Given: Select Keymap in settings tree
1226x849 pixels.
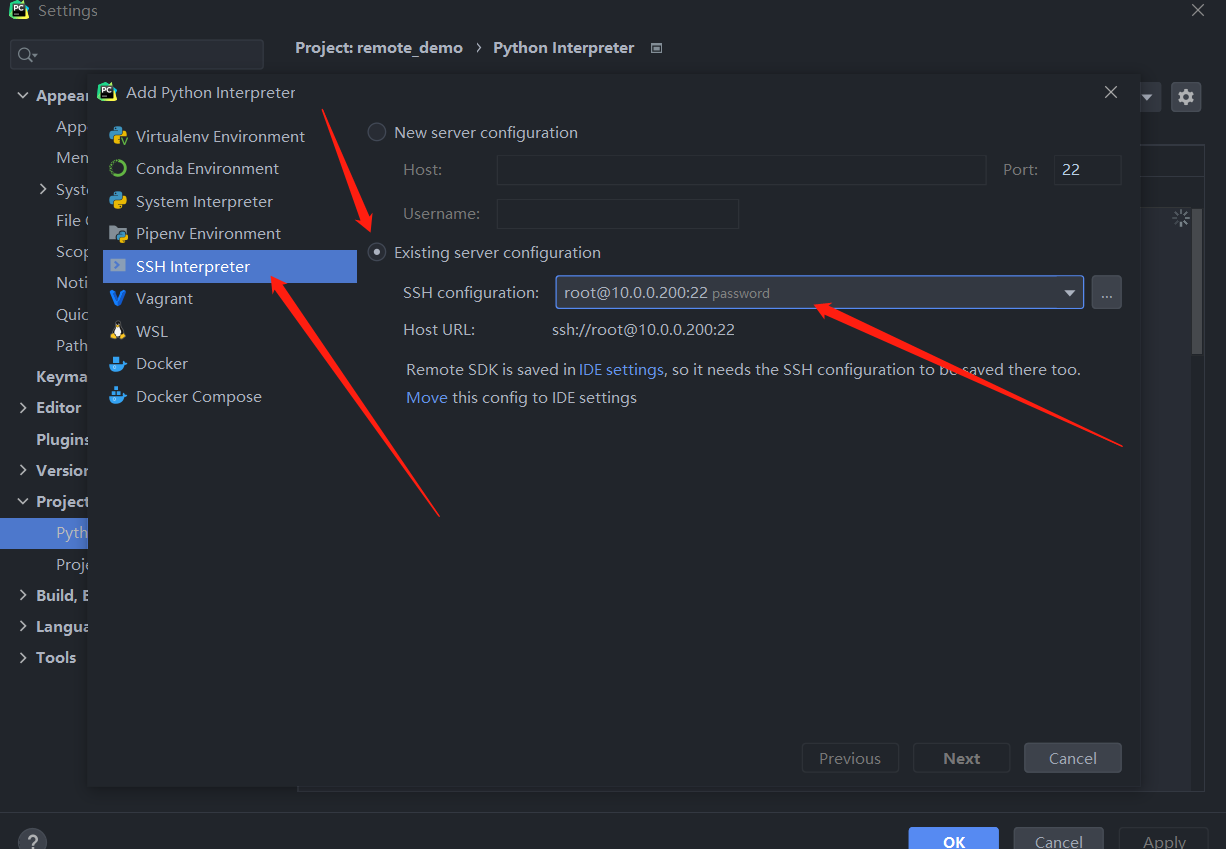Looking at the screenshot, I should coord(62,376).
